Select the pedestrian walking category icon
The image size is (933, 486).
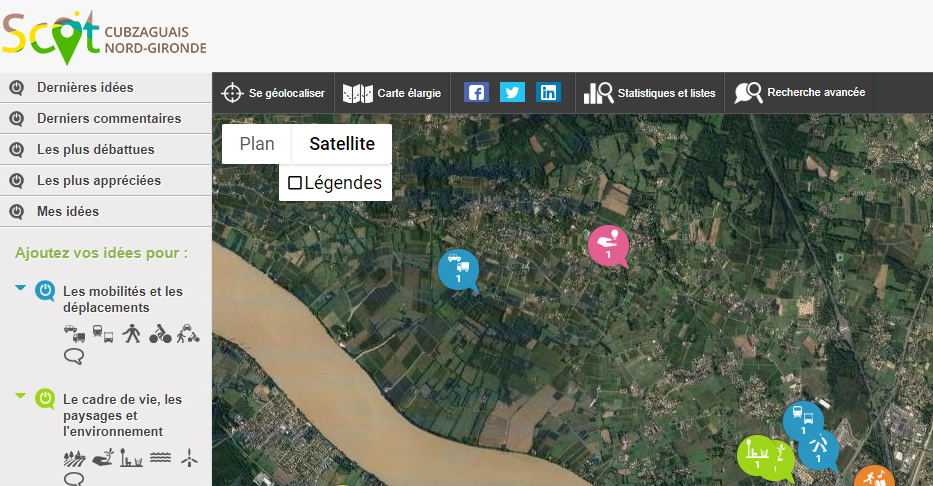132,334
